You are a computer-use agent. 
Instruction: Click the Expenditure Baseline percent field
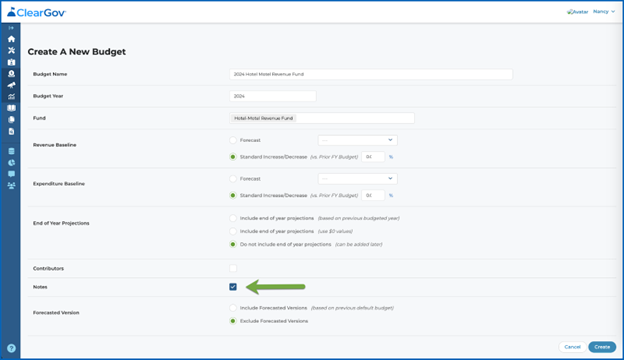tap(373, 195)
